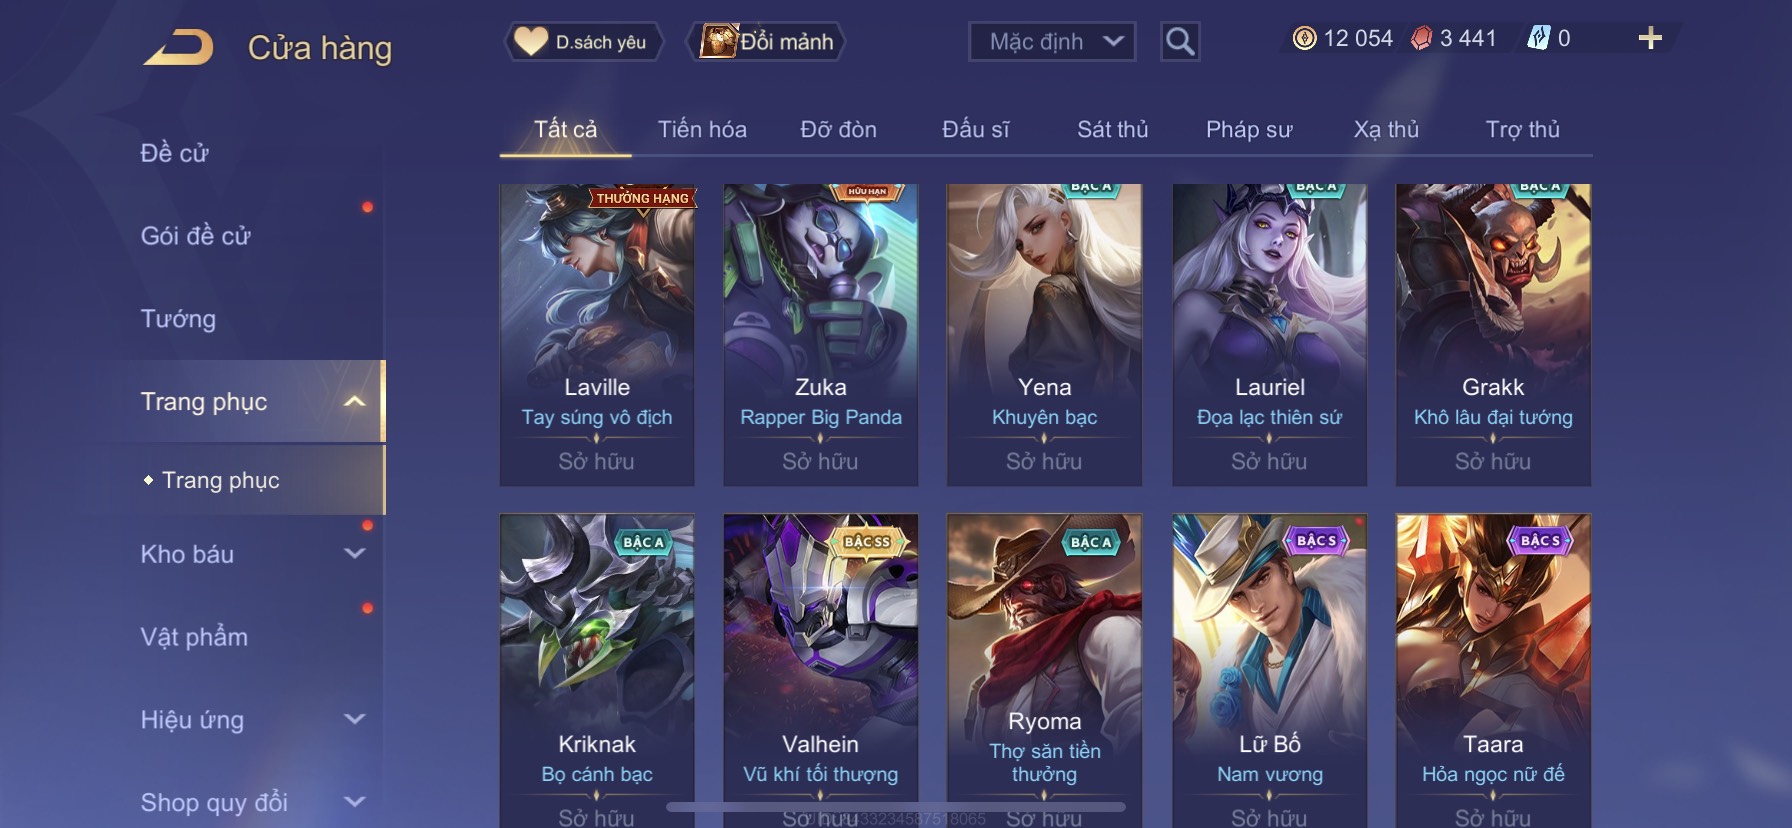The height and width of the screenshot is (828, 1792).
Task: Collapse the Trang phục sidebar section
Action: (x=354, y=402)
